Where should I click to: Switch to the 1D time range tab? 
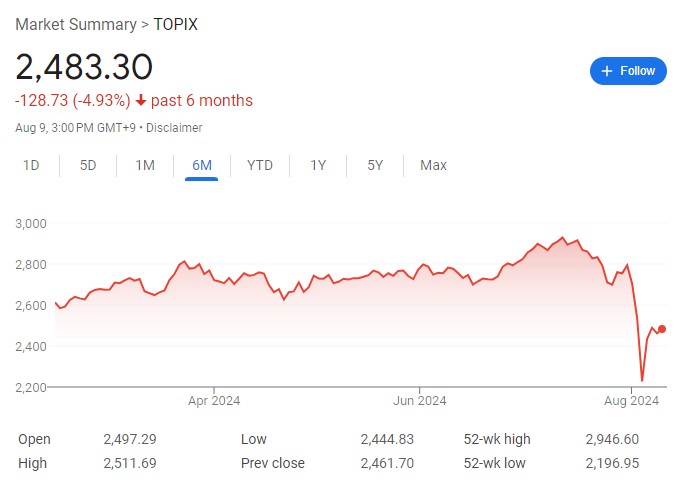coord(31,165)
